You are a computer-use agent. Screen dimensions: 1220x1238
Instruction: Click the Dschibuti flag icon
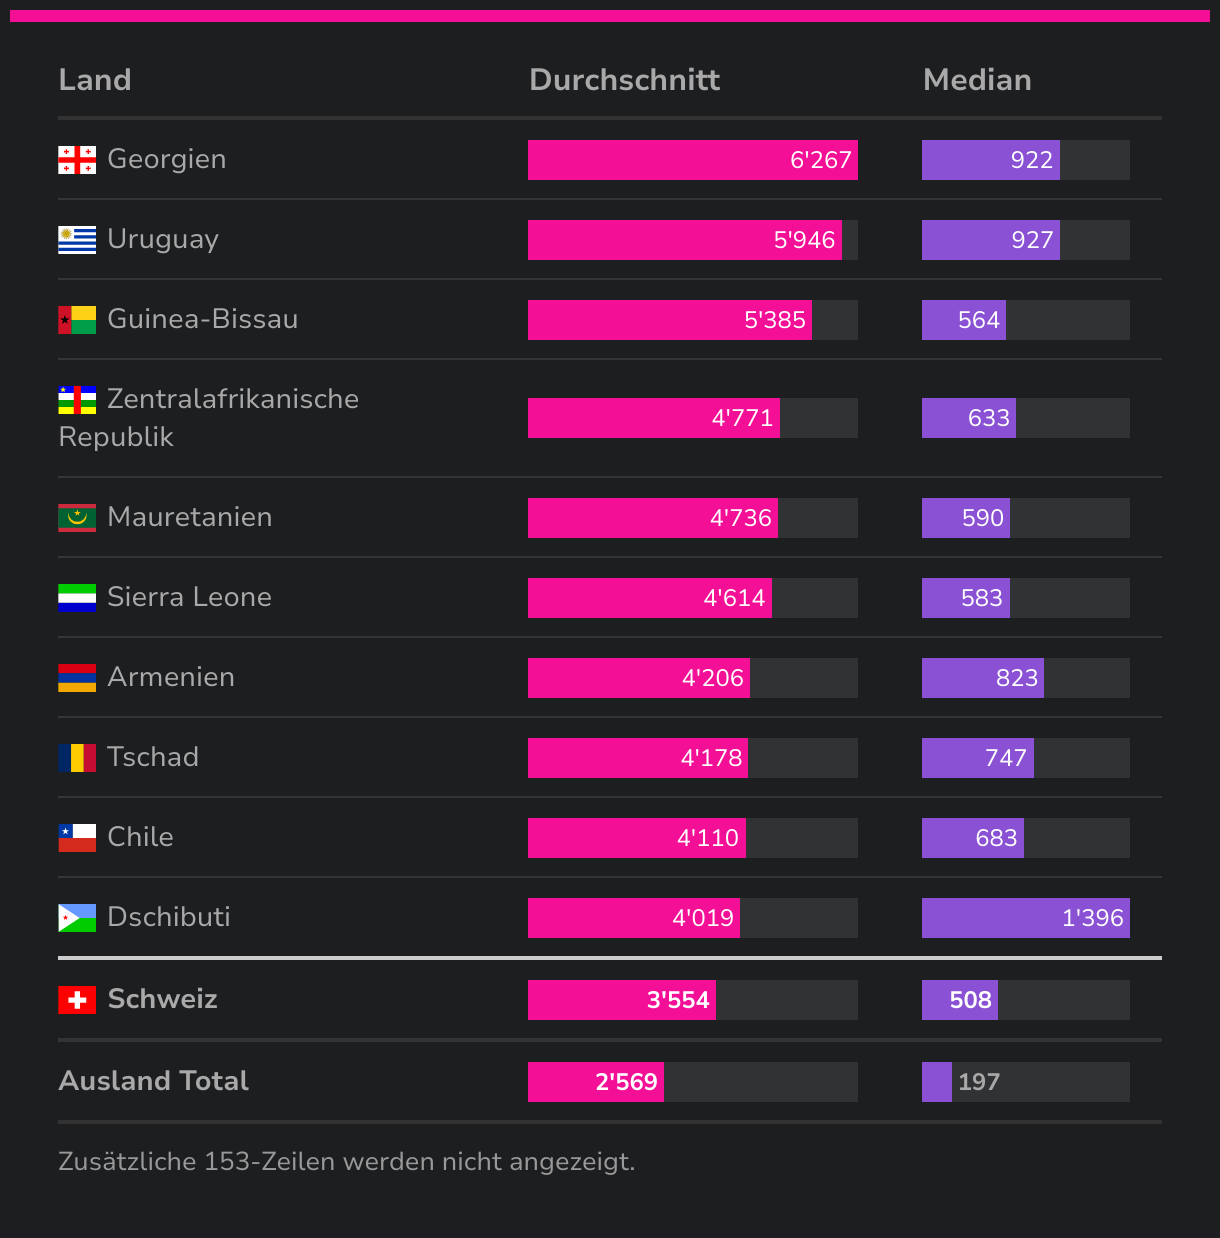click(77, 918)
